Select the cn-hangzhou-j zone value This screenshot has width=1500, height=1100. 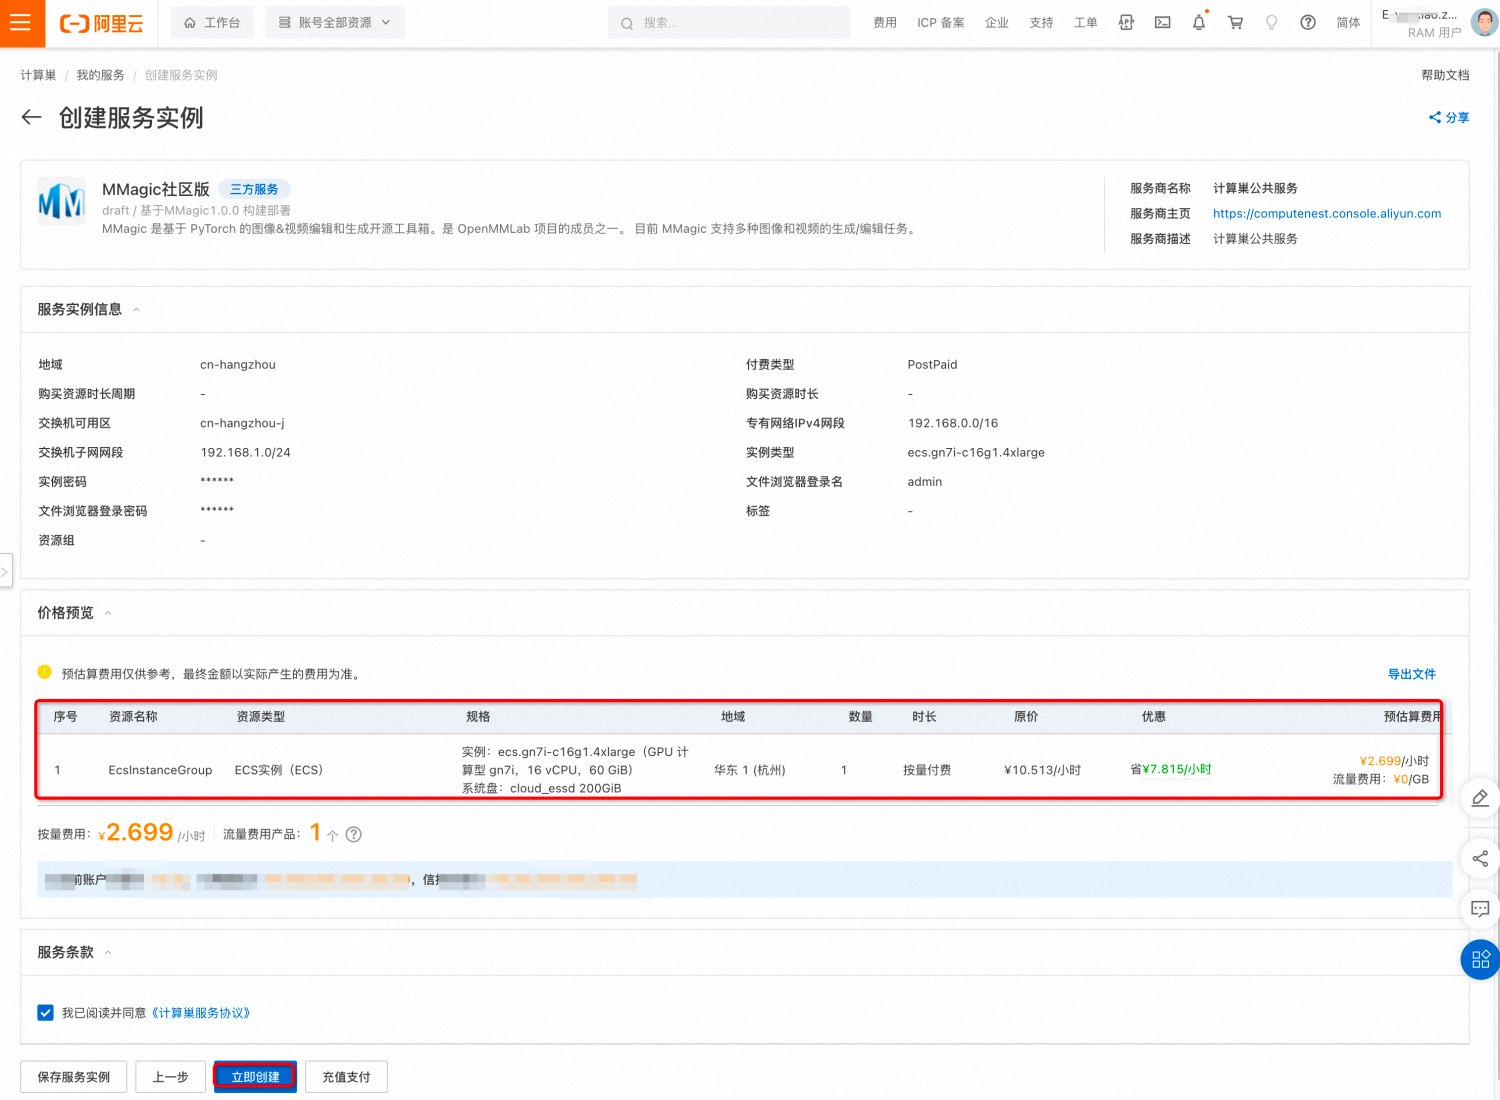pos(242,423)
